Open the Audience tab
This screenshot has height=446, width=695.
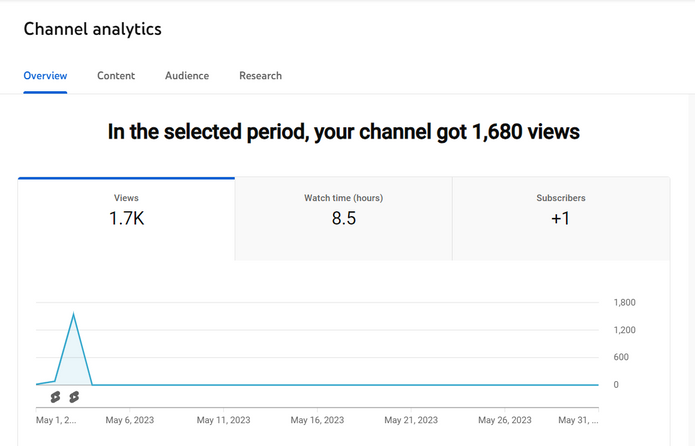(x=187, y=76)
